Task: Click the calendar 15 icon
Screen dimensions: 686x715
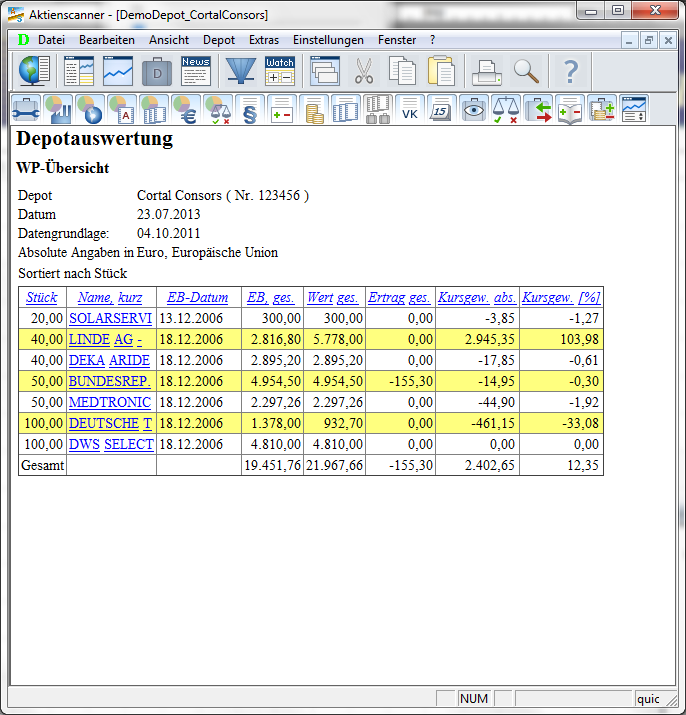Action: pyautogui.click(x=441, y=109)
